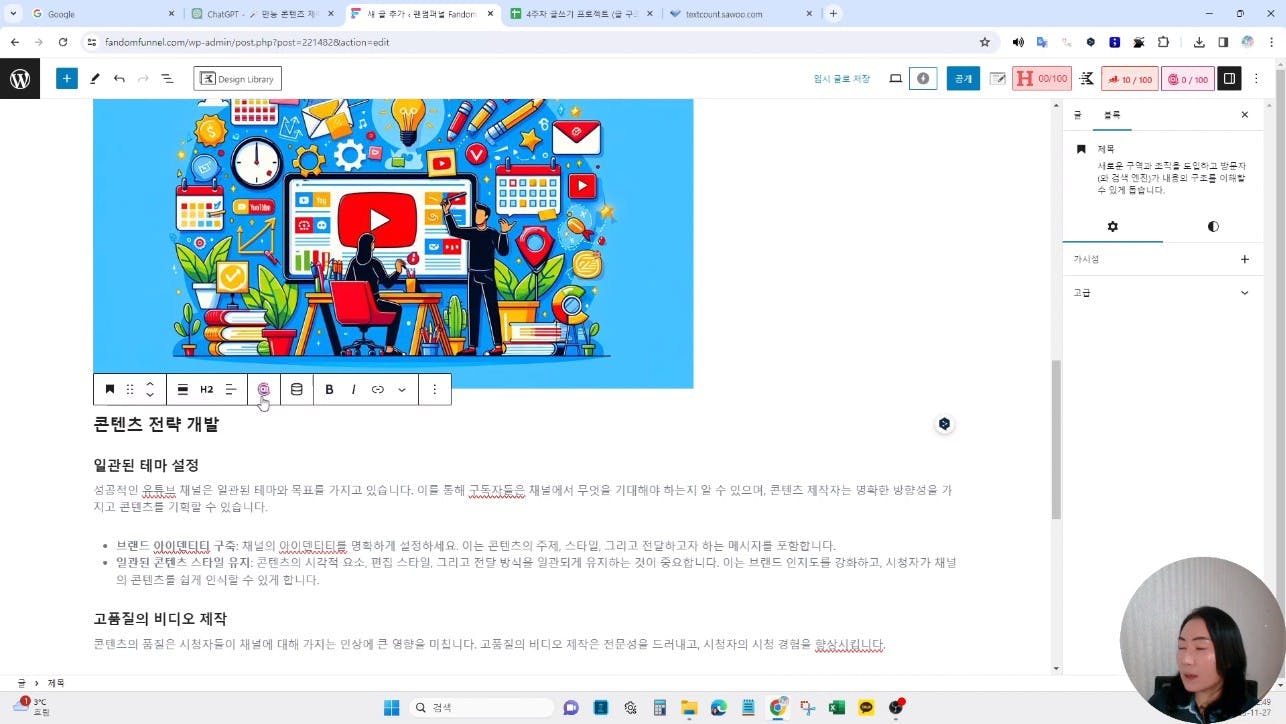Click the taskbar 검색 search box
The image size is (1286, 724).
tap(482, 707)
